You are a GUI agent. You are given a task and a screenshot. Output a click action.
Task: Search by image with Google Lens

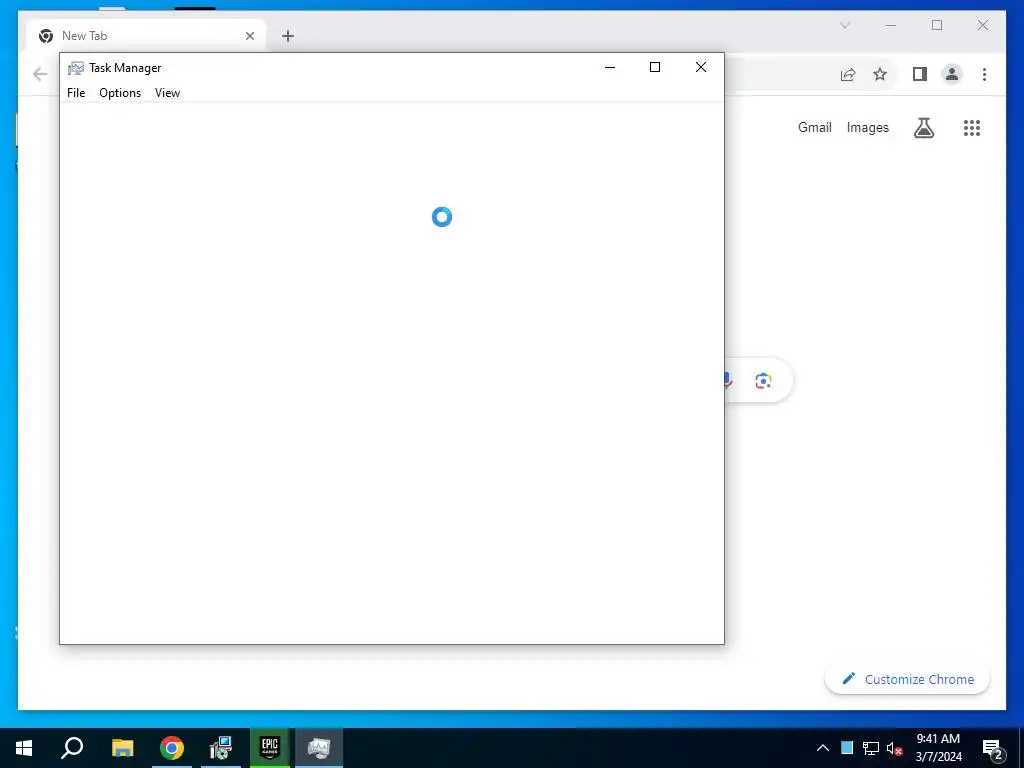[x=763, y=380]
